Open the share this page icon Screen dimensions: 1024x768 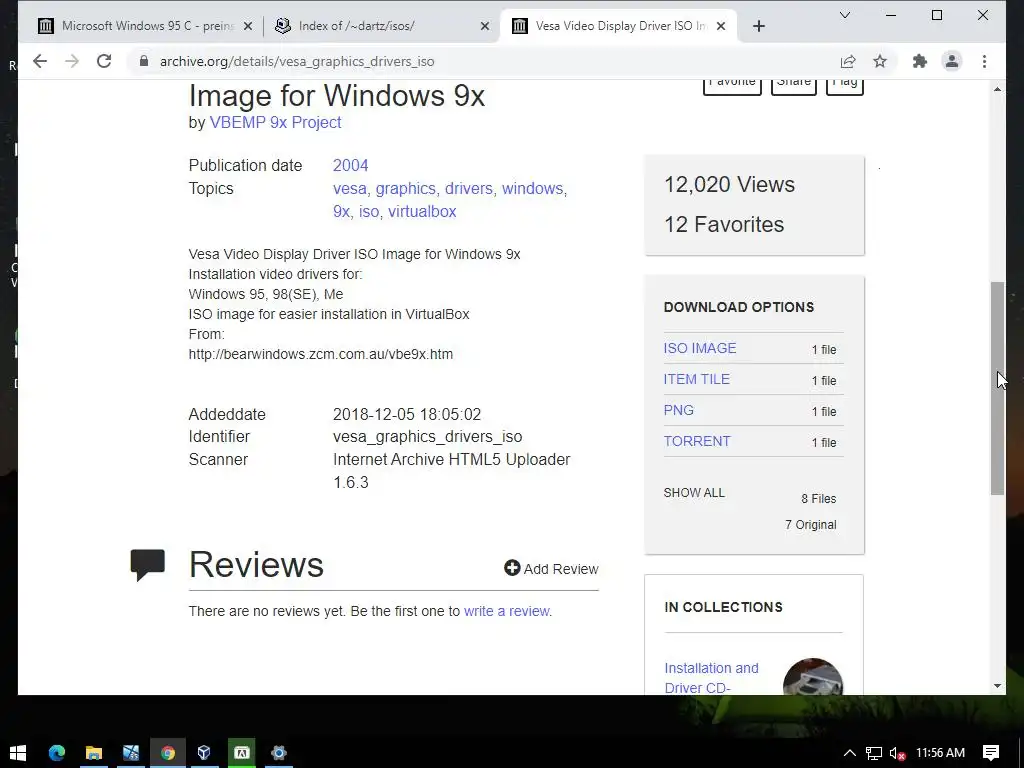click(x=848, y=61)
